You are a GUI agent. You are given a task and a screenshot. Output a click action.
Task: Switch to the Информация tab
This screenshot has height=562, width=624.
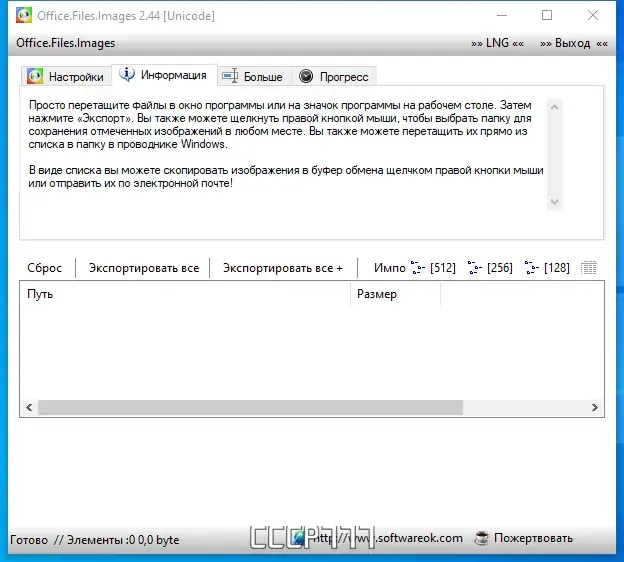tap(164, 75)
